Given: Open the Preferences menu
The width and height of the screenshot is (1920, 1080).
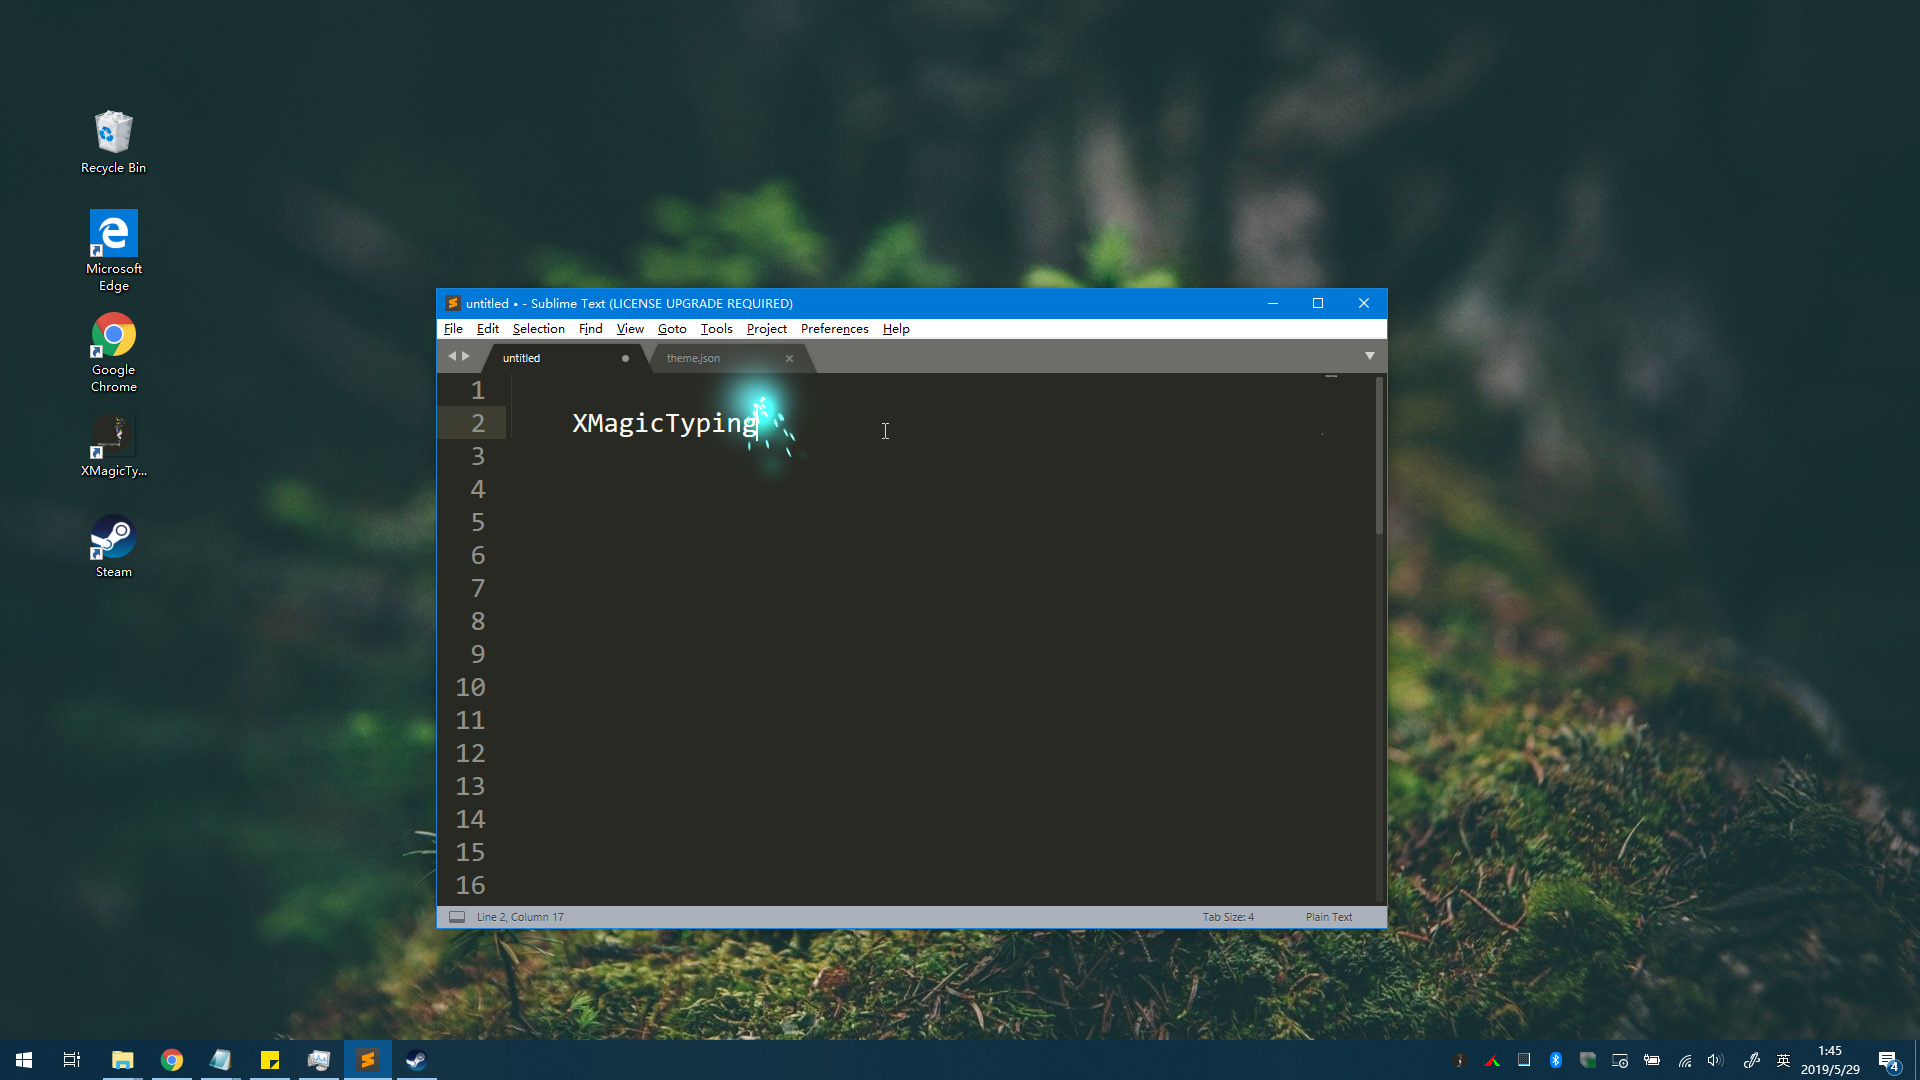Looking at the screenshot, I should (x=834, y=329).
